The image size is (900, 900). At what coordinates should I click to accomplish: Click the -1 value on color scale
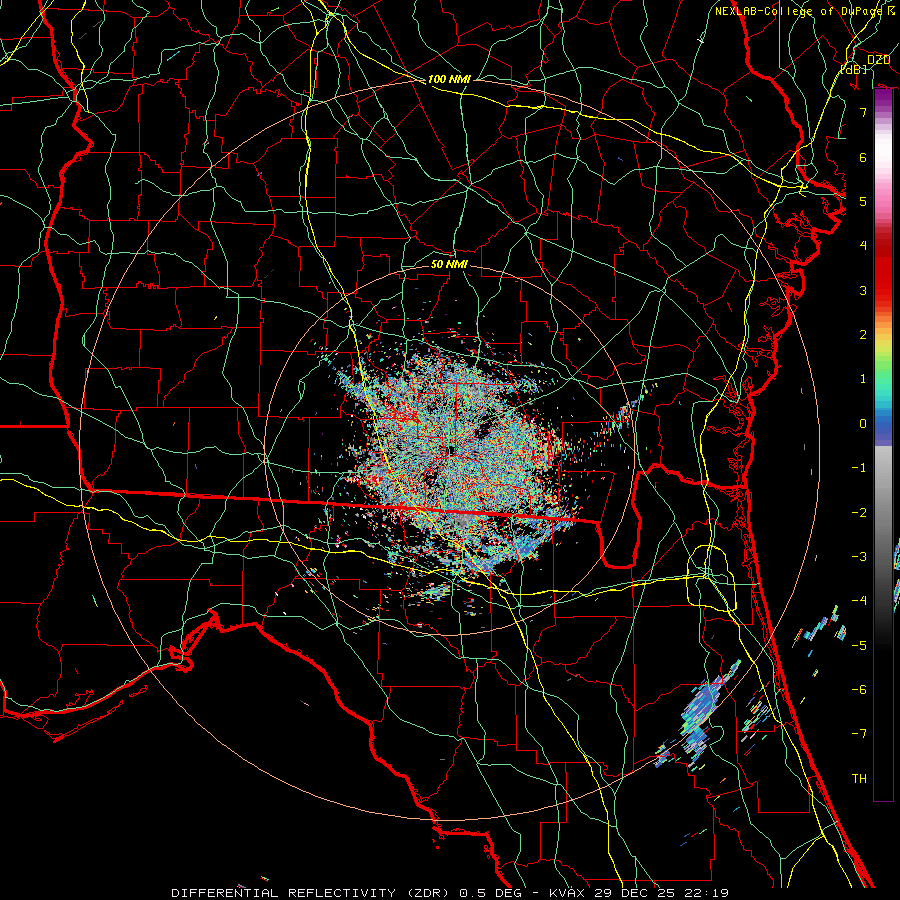(859, 468)
